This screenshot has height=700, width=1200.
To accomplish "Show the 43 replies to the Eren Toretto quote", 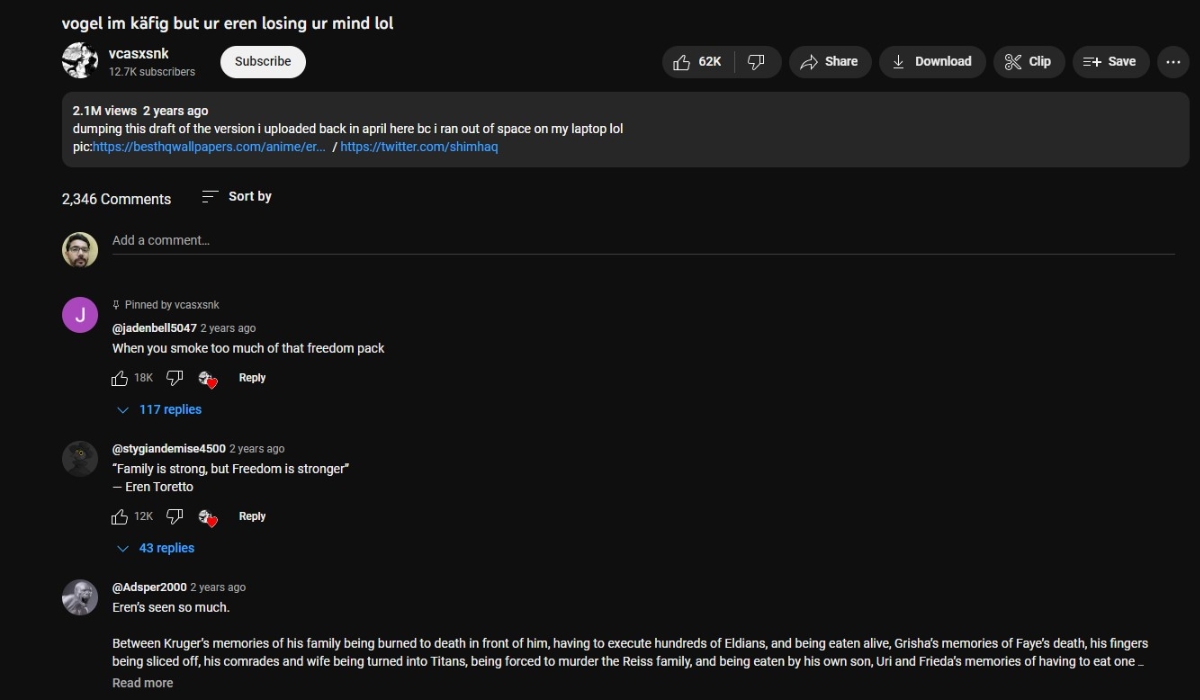I will pos(155,547).
